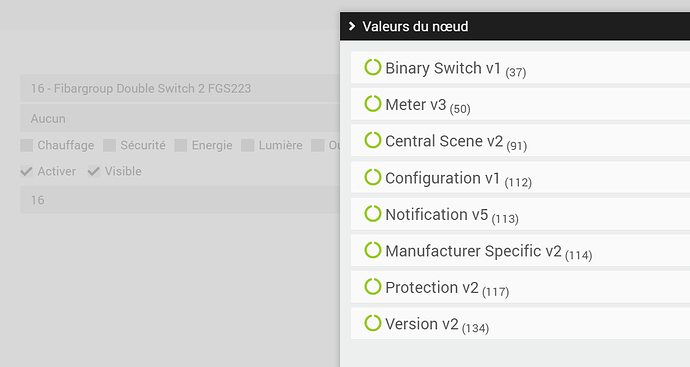Click the green circle icon beside Notification v5
Screen dimensions: 690x367
point(372,213)
